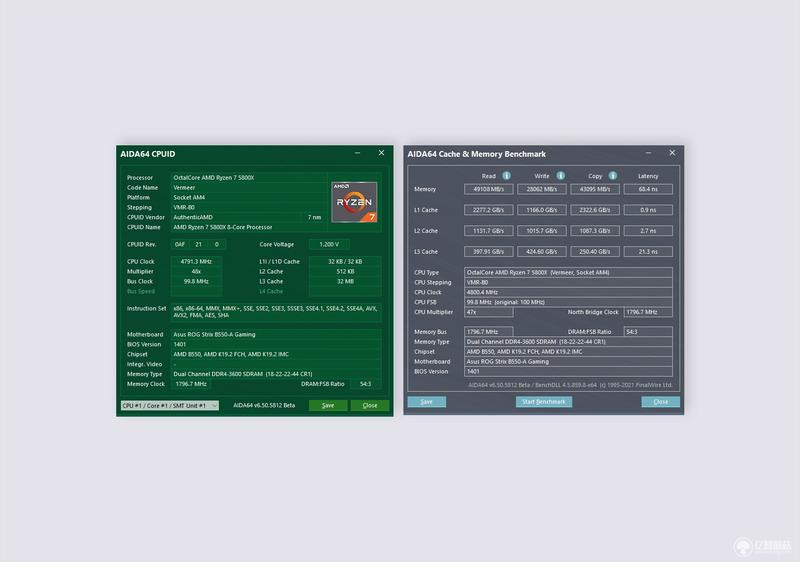
Task: Select L1 Cache Latency value 0.9 ns
Action: tap(648, 210)
